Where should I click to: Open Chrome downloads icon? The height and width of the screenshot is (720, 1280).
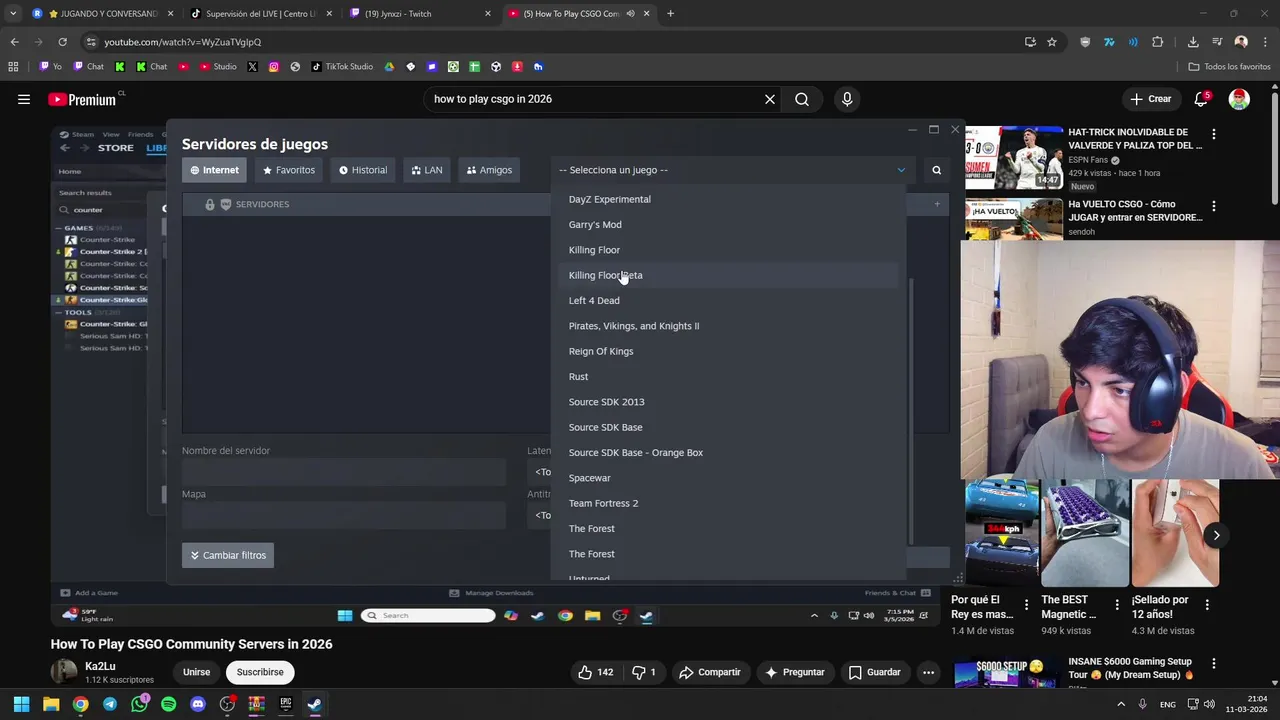coord(1193,42)
